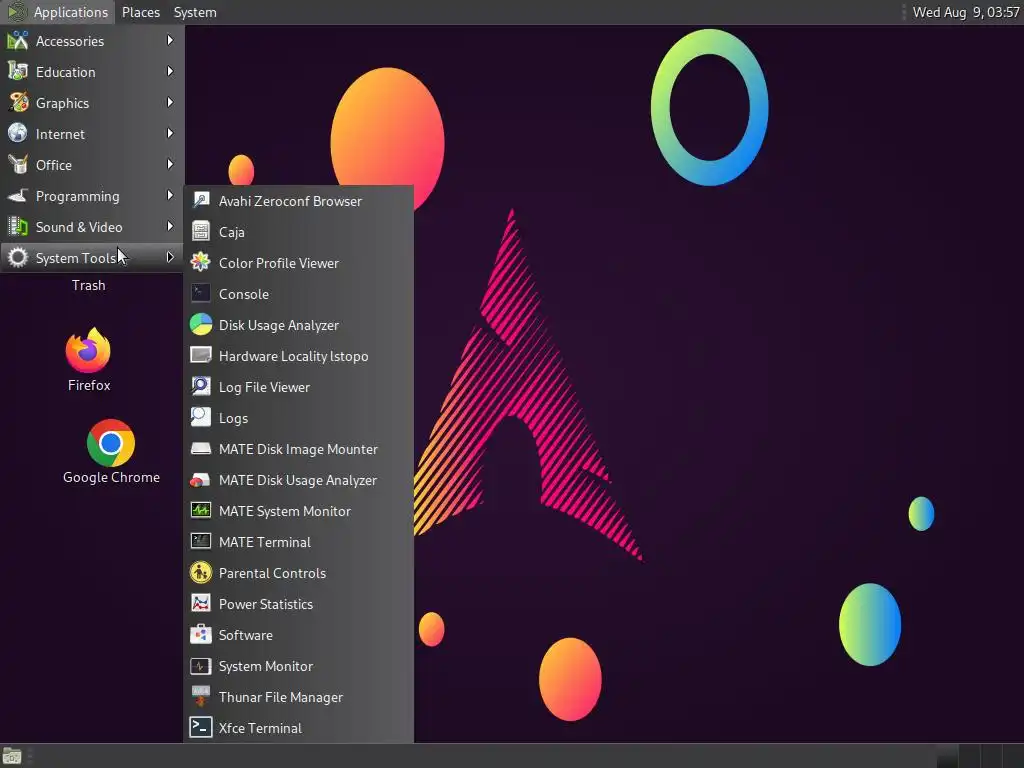
Task: Click the Graphics category icon
Action: coord(18,103)
